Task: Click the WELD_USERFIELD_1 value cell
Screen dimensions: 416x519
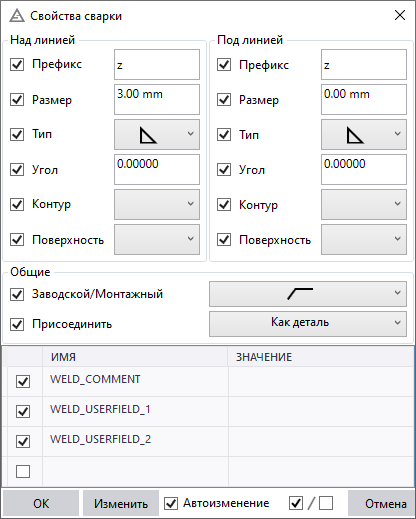Action: point(321,411)
